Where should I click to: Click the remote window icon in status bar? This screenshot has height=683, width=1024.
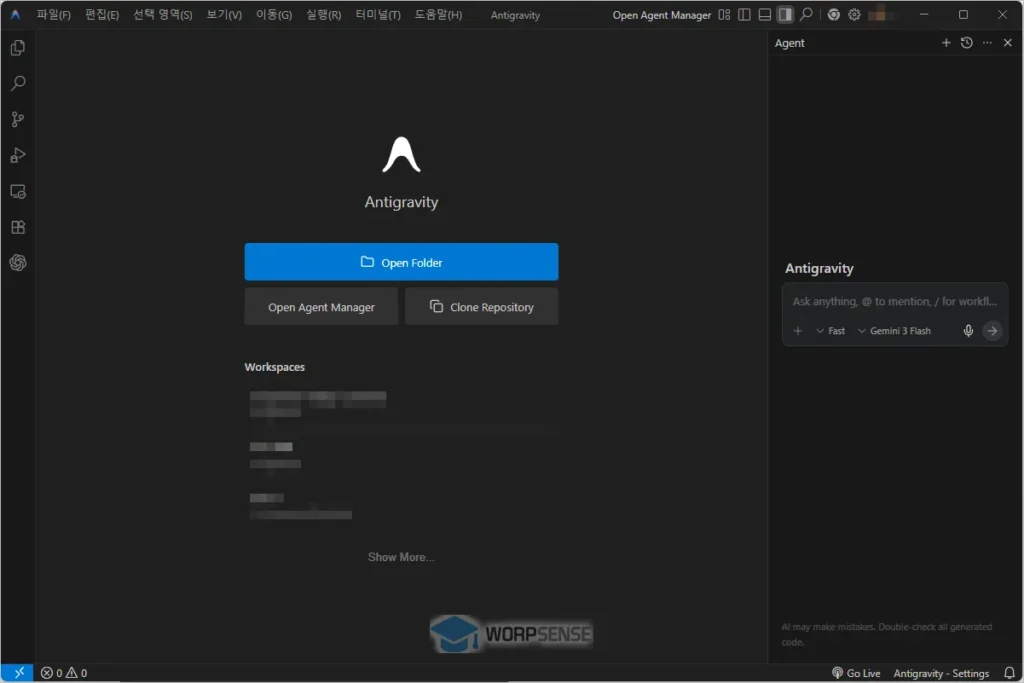click(18, 673)
